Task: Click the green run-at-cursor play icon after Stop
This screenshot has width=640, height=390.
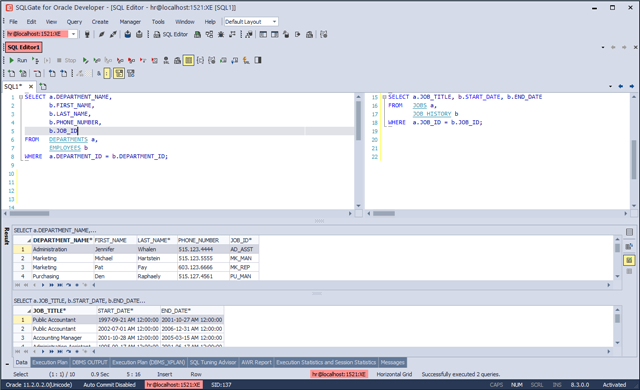Action: pyautogui.click(x=85, y=60)
